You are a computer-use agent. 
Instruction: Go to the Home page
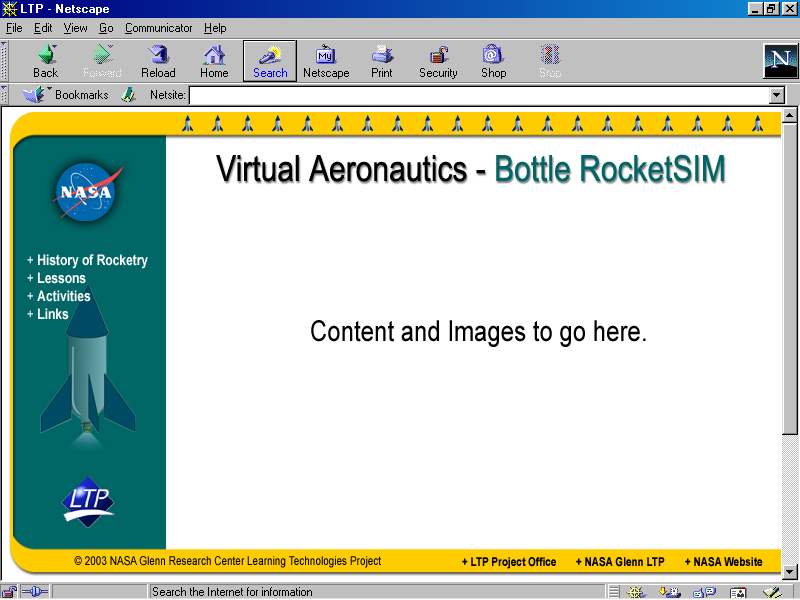click(x=214, y=61)
